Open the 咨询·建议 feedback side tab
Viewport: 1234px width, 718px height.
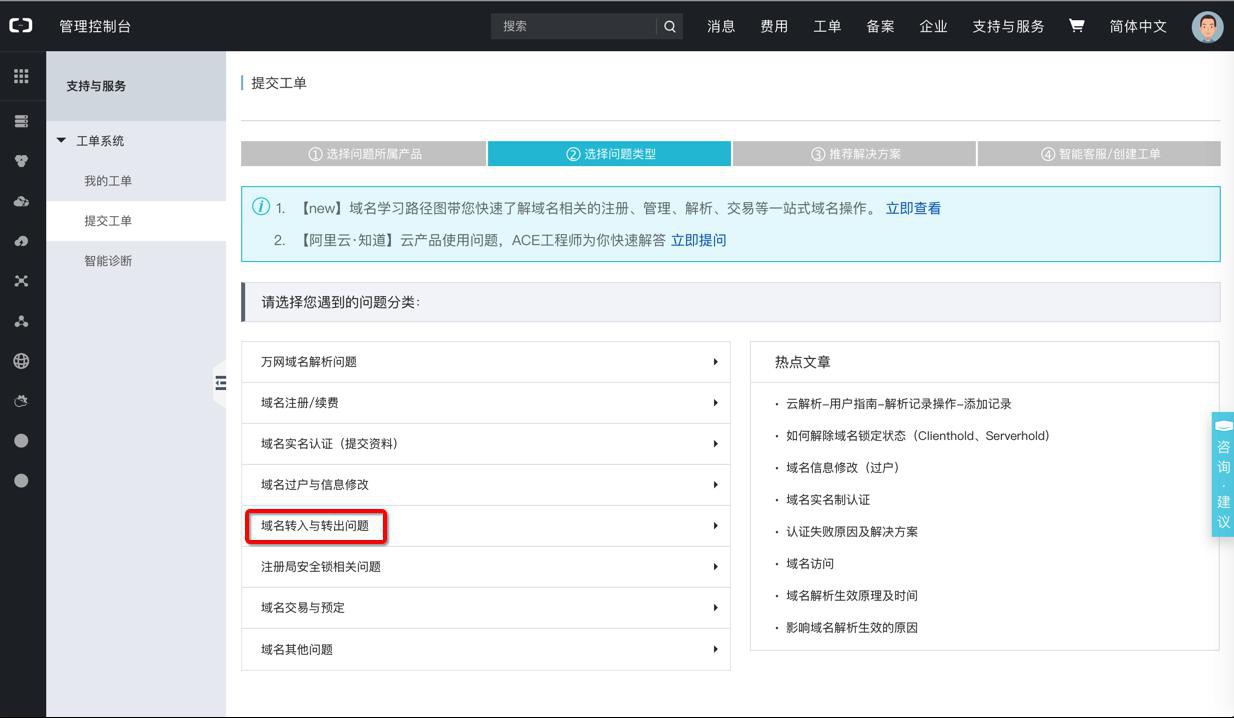point(1223,474)
